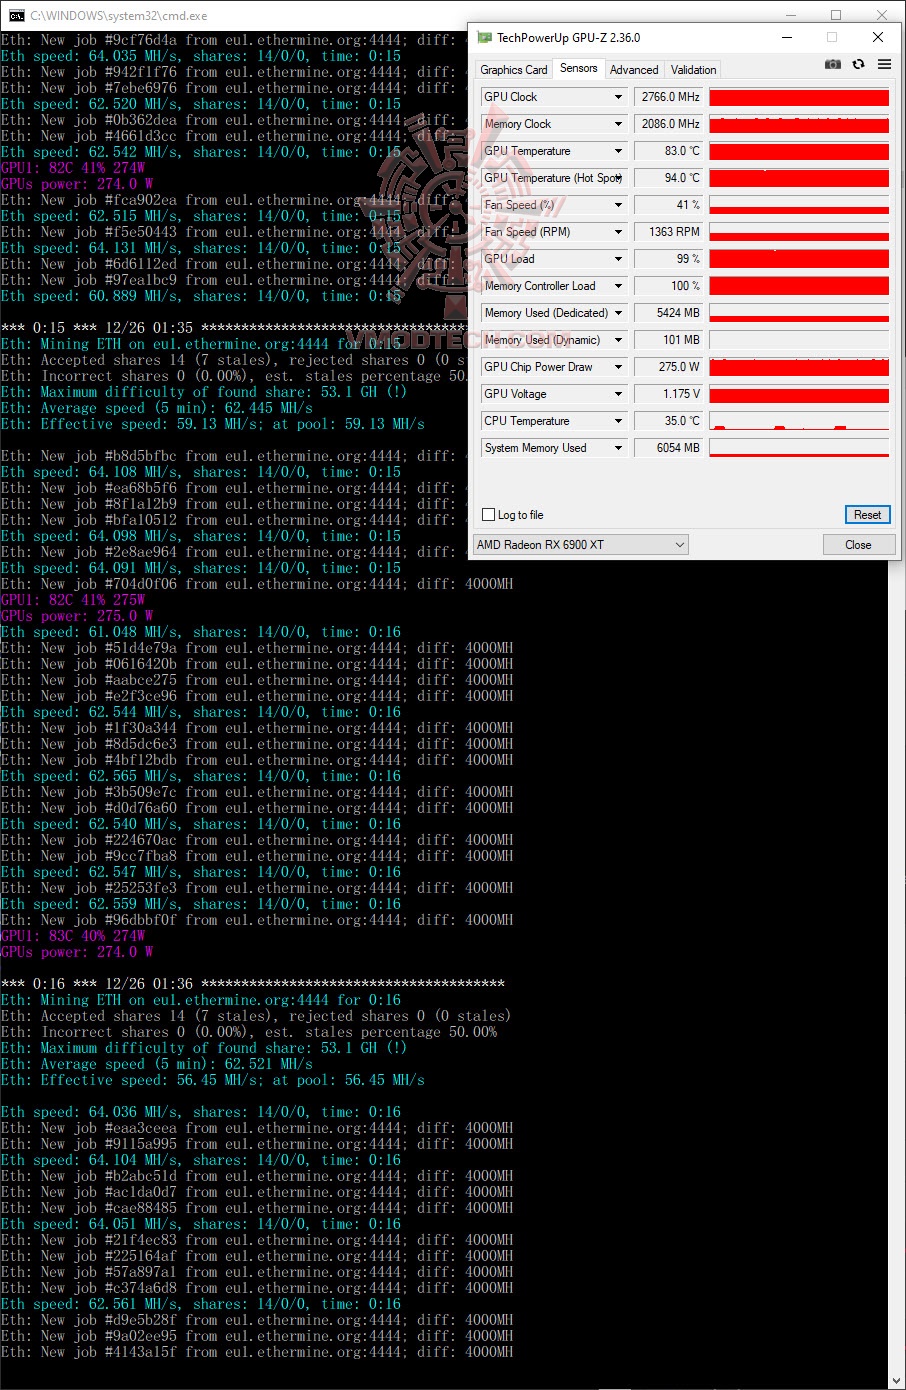Expand the GPU Load sensor dropdown

[618, 259]
